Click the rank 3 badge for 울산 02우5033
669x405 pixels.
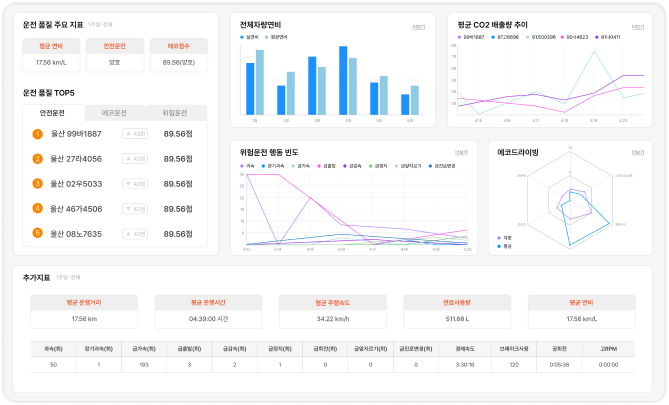(x=37, y=184)
